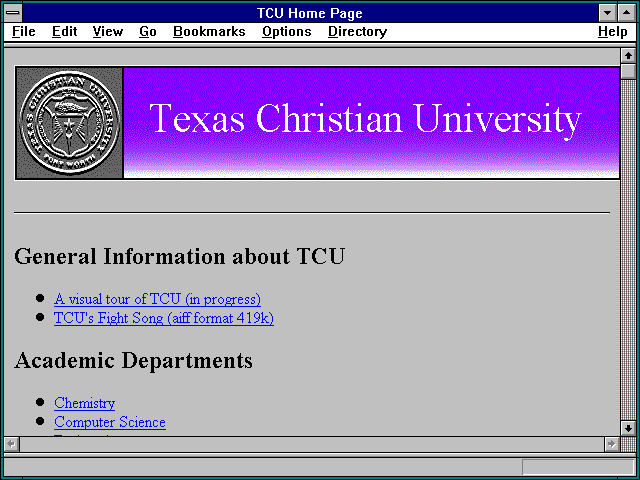Image resolution: width=640 pixels, height=480 pixels.
Task: Open the window control menu box
Action: (13, 13)
